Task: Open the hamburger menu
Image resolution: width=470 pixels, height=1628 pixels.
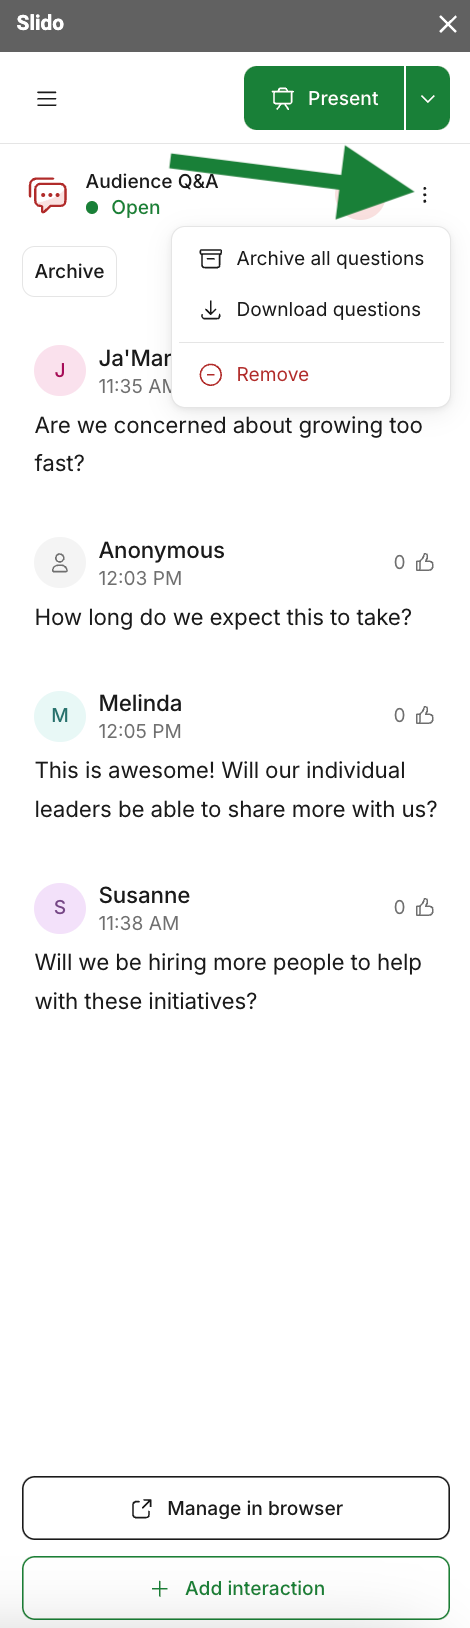Action: click(47, 99)
